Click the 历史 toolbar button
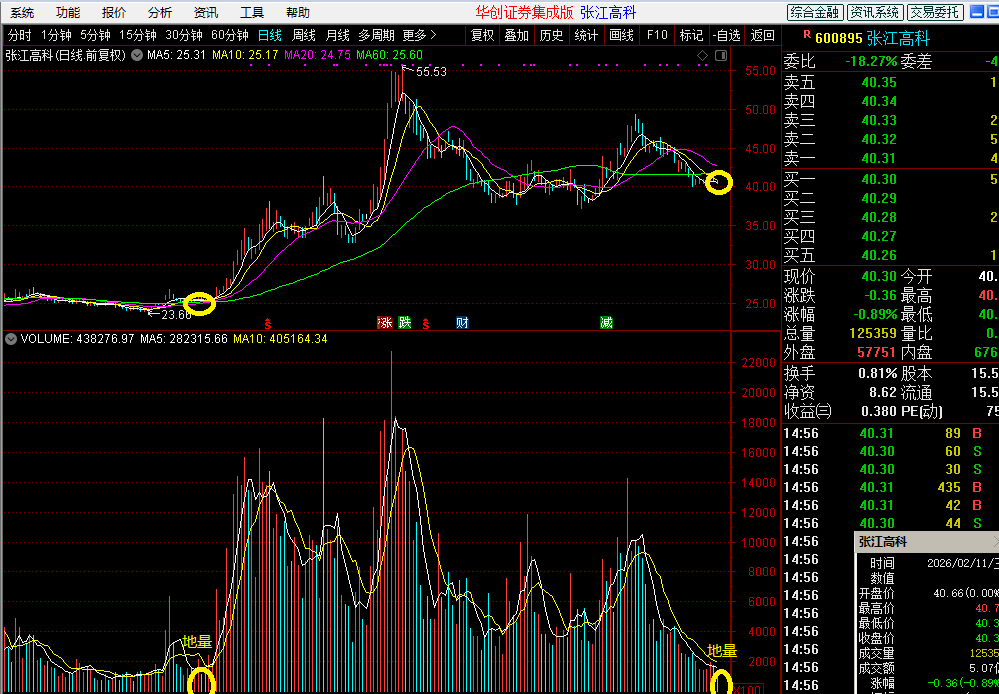Image resolution: width=999 pixels, height=694 pixels. point(552,36)
